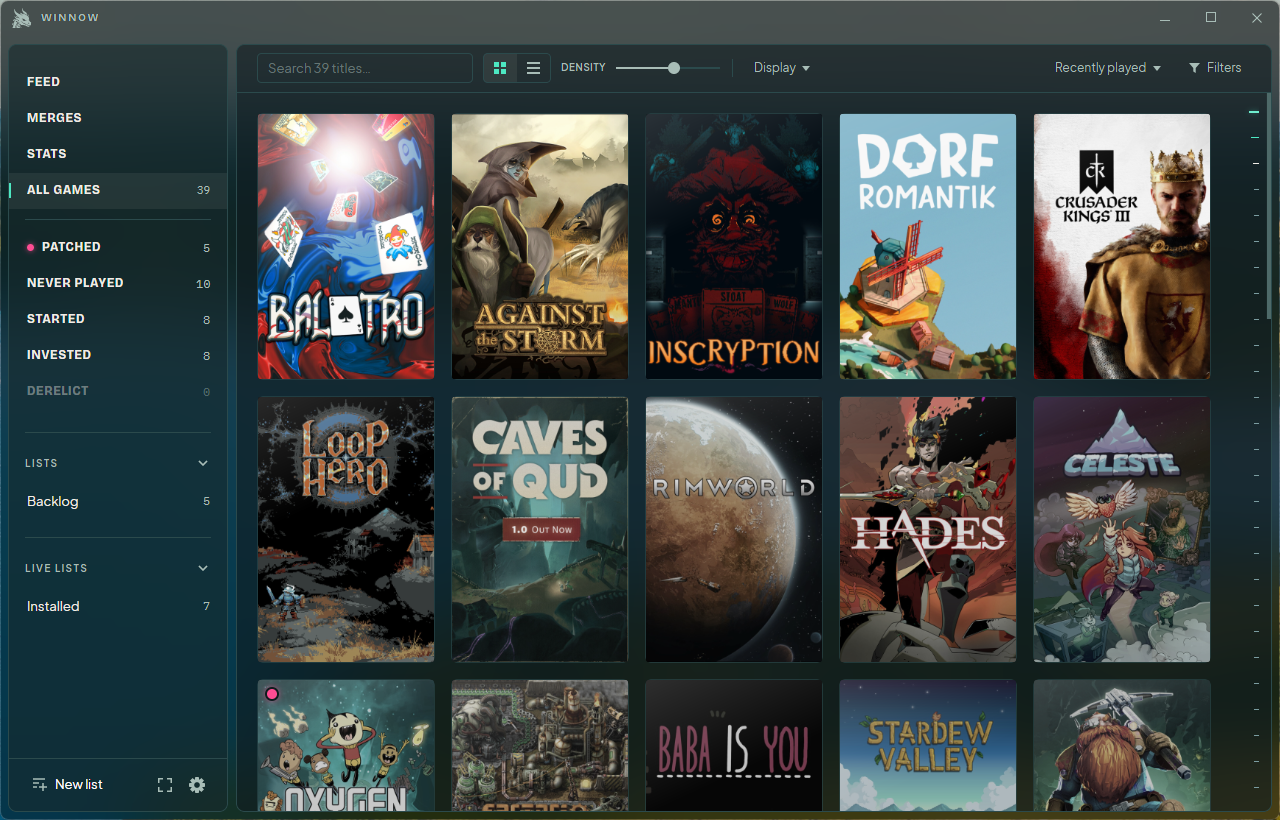The width and height of the screenshot is (1280, 820).
Task: Select the Balatro game cover
Action: pyautogui.click(x=346, y=246)
